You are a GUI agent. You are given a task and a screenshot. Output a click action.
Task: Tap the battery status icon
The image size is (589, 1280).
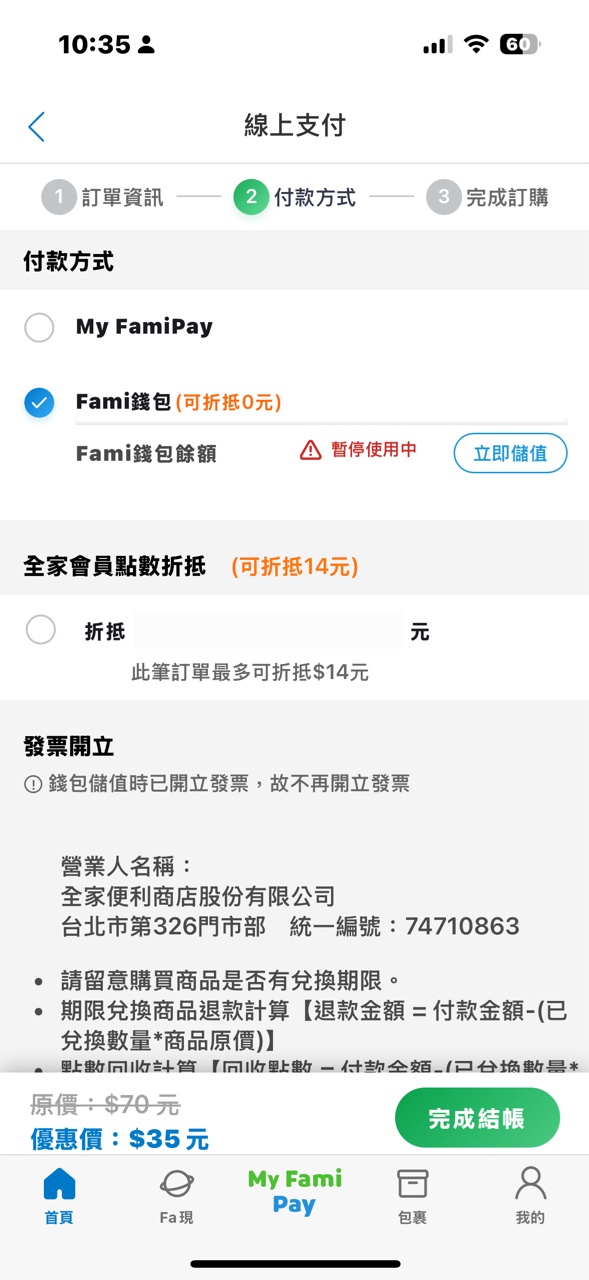[519, 44]
